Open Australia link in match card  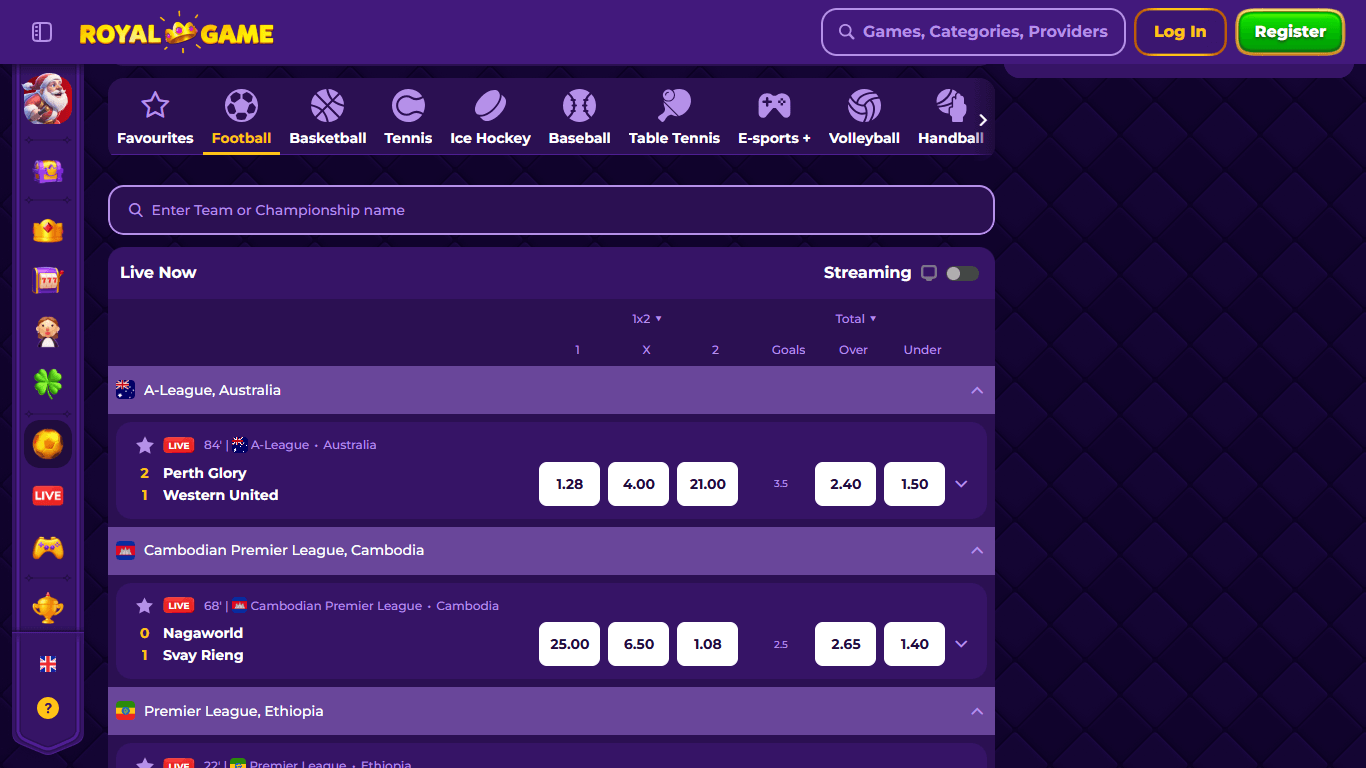pos(350,445)
